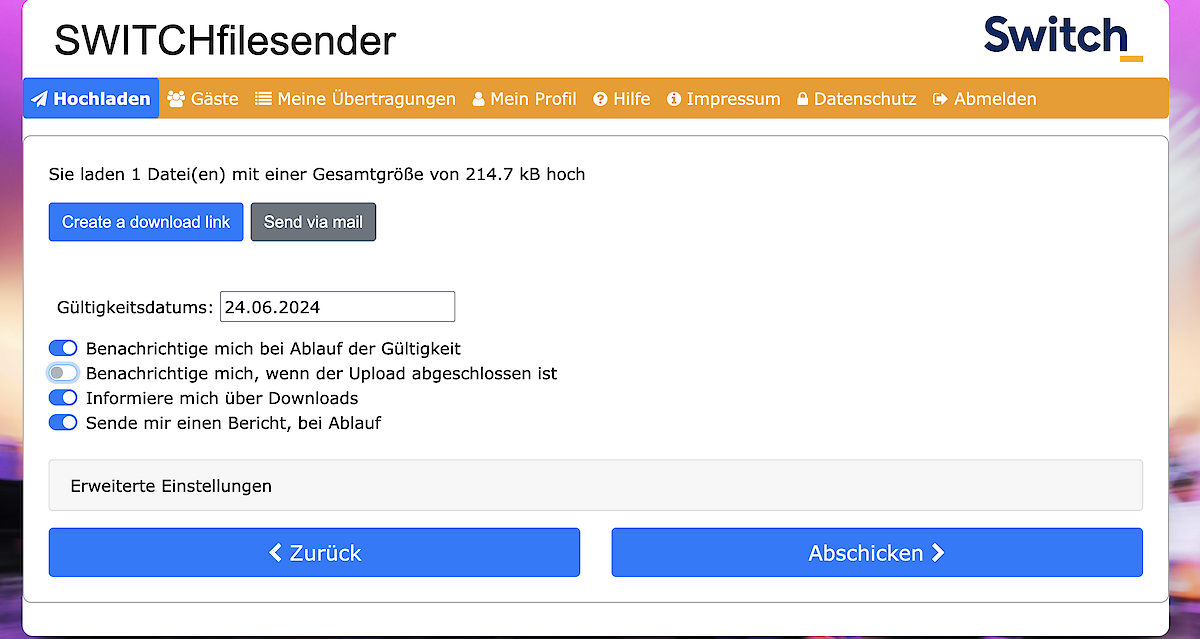Click the padlock Datenschutz icon

coord(802,99)
